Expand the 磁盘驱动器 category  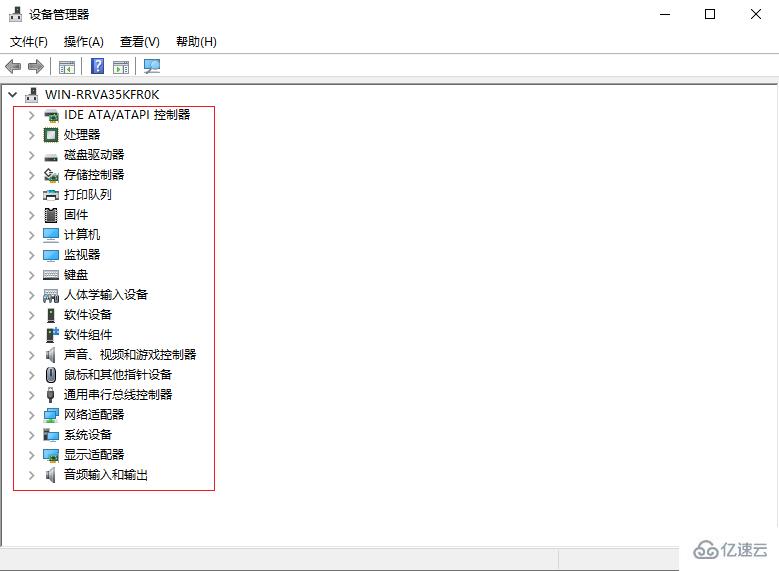point(31,155)
